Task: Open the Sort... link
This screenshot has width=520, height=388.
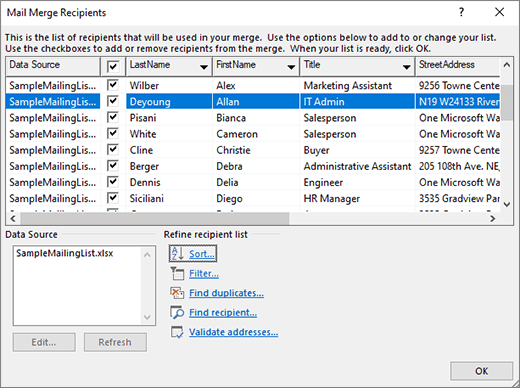Action: pyautogui.click(x=202, y=254)
